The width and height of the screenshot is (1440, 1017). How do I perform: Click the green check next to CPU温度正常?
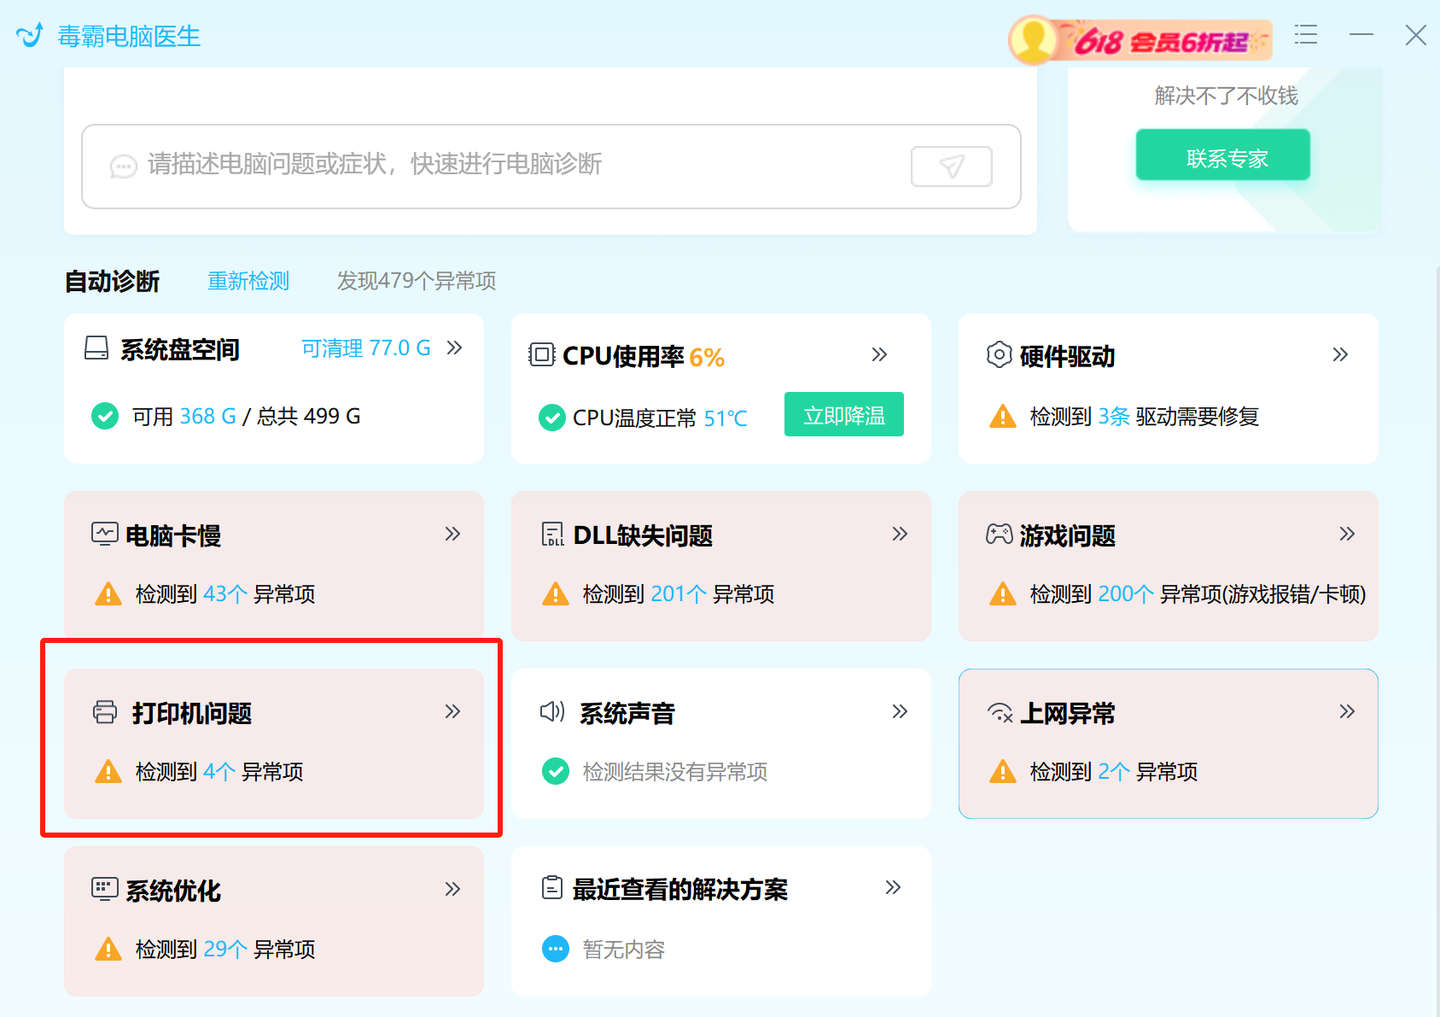click(x=552, y=418)
